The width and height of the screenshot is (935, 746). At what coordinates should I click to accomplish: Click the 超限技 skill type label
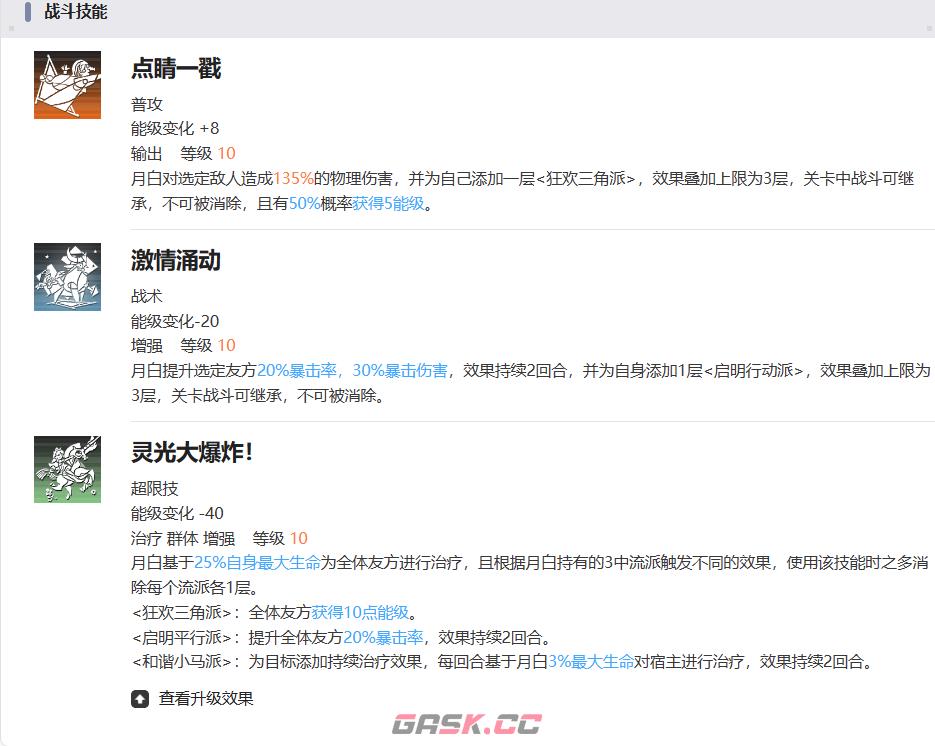tap(154, 488)
